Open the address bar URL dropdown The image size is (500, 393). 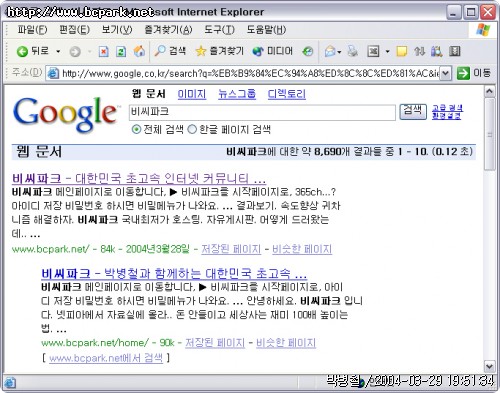(x=446, y=73)
